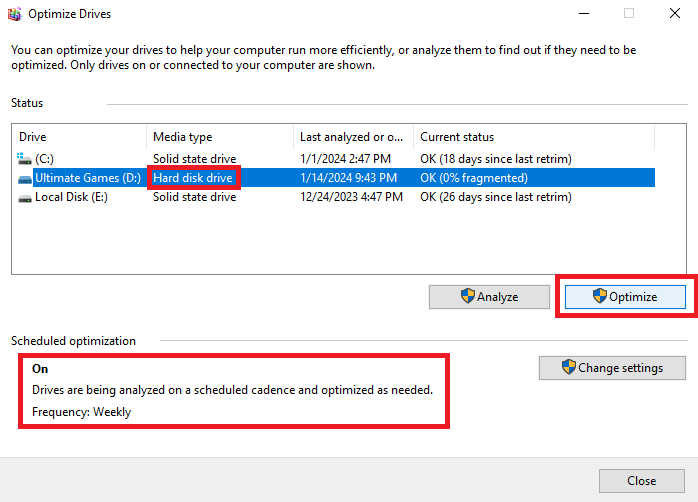The width and height of the screenshot is (698, 502).
Task: Click the Windows (C:) drive icon
Action: [x=25, y=158]
